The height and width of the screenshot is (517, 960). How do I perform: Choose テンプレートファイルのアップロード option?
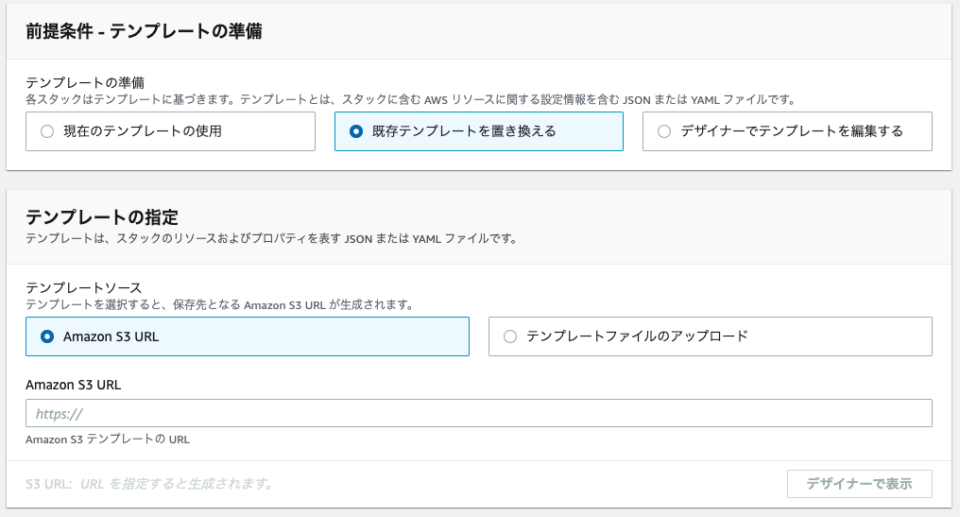710,336
